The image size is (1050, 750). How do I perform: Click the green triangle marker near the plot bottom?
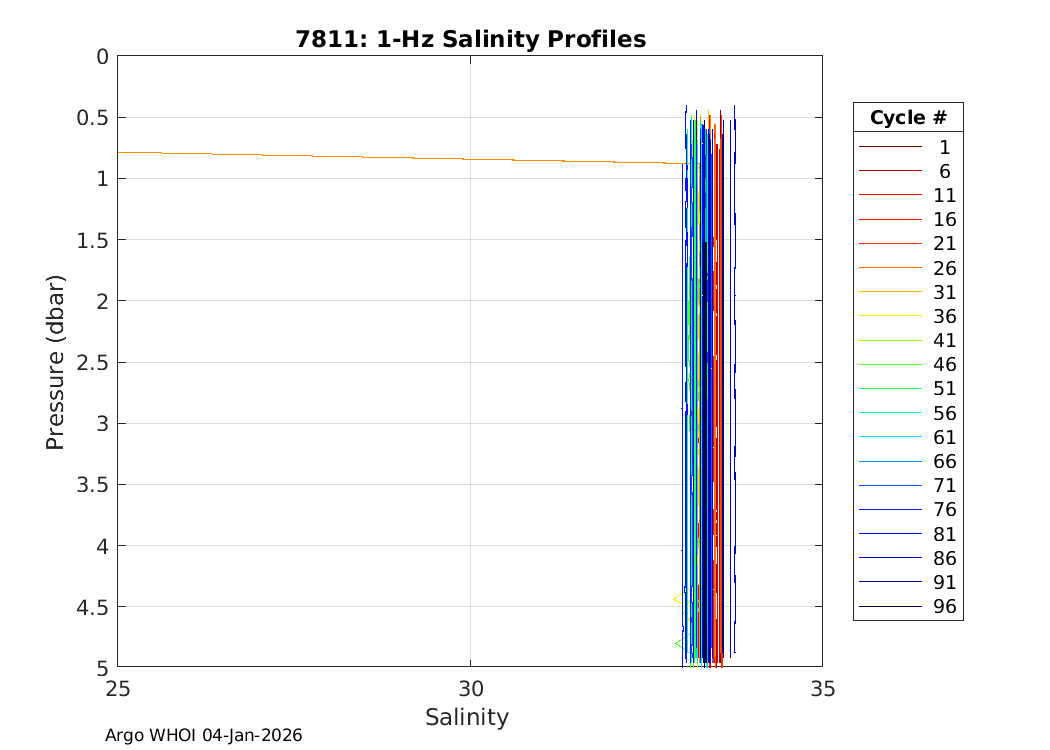point(680,643)
